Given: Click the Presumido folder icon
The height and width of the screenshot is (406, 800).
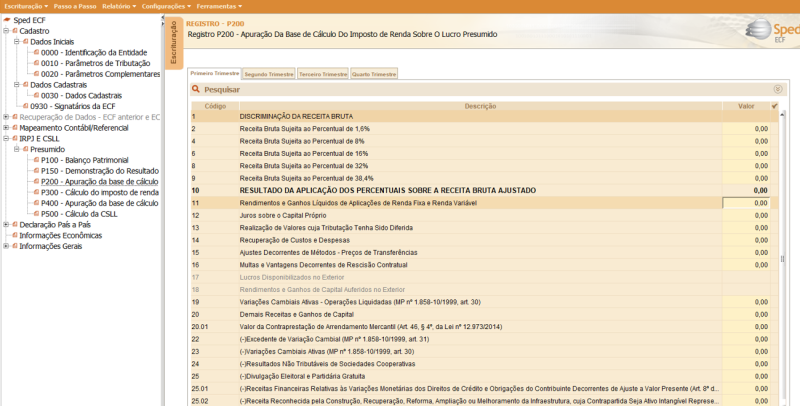Looking at the screenshot, I should 26,149.
